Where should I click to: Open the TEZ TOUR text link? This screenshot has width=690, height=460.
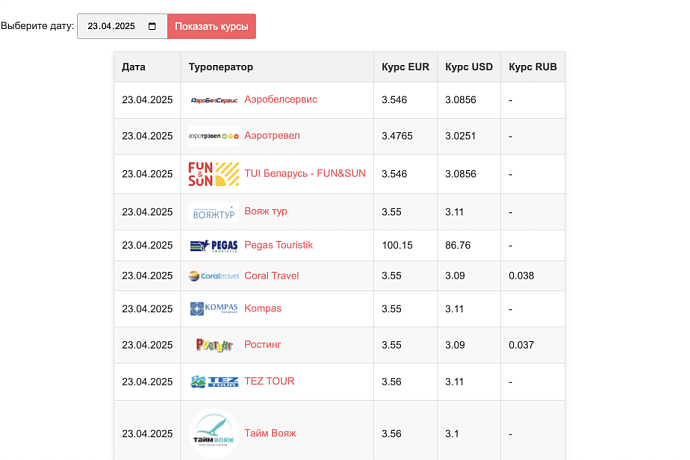coord(269,382)
